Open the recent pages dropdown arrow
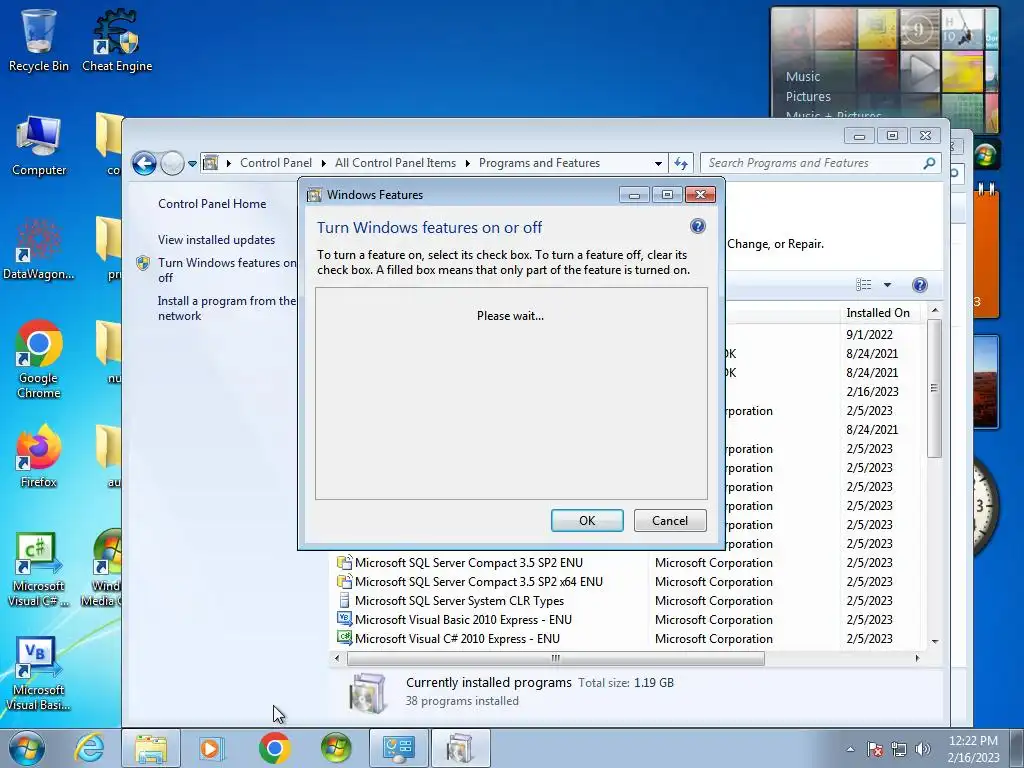The height and width of the screenshot is (768, 1024). point(192,163)
